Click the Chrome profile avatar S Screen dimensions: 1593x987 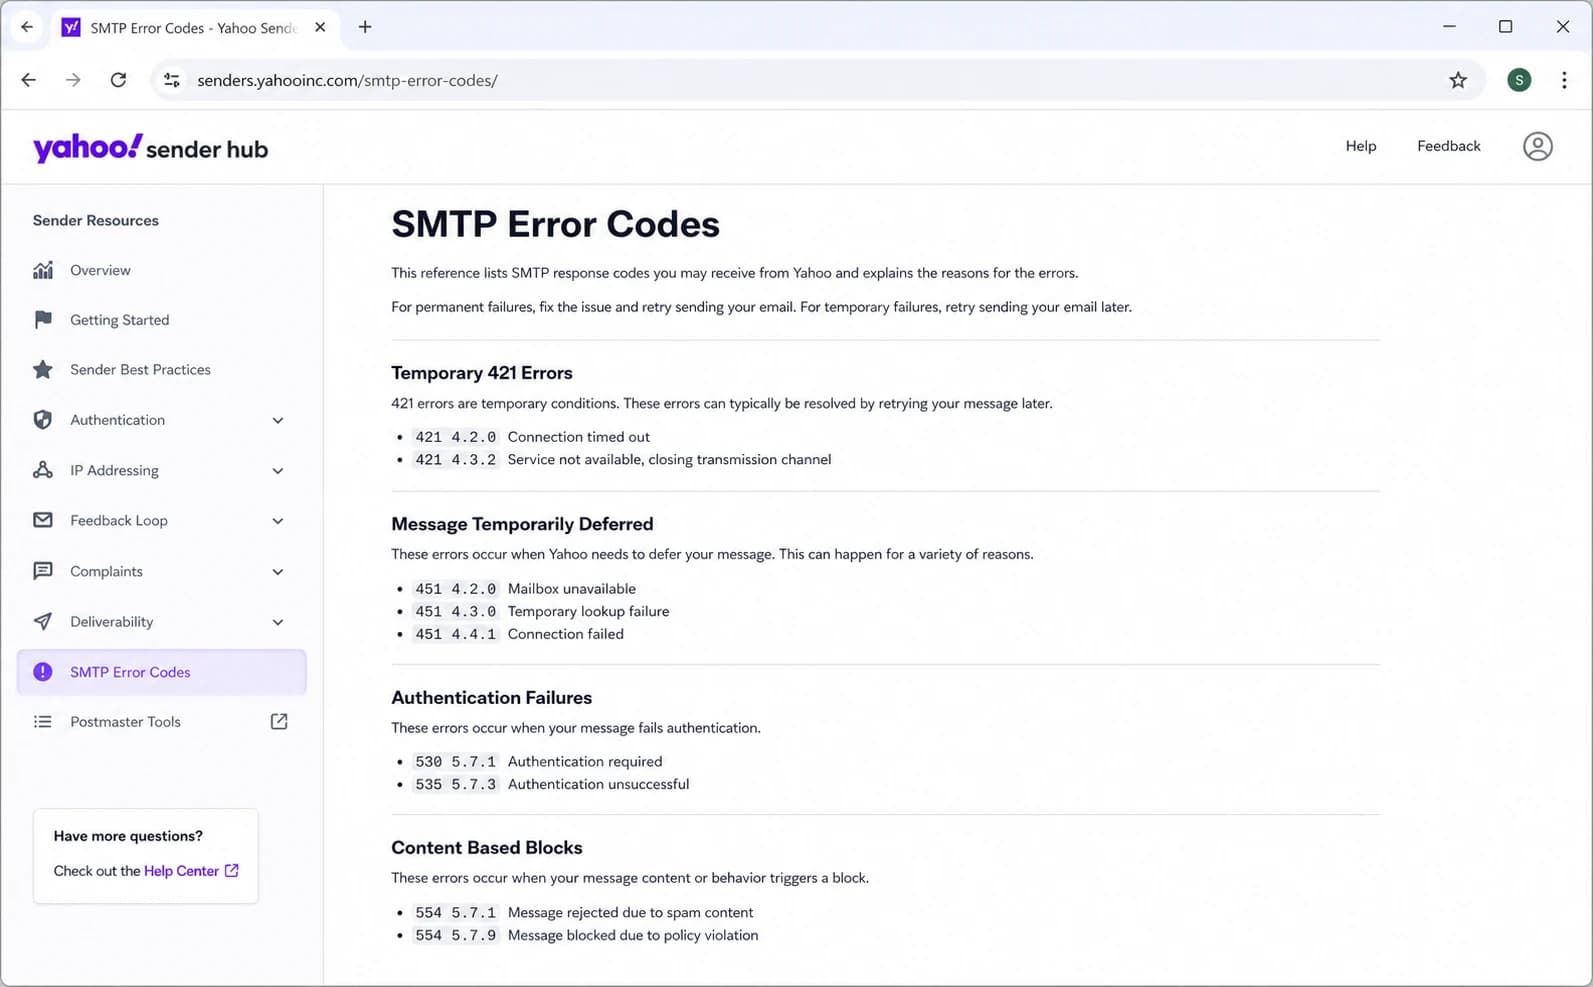pyautogui.click(x=1519, y=80)
